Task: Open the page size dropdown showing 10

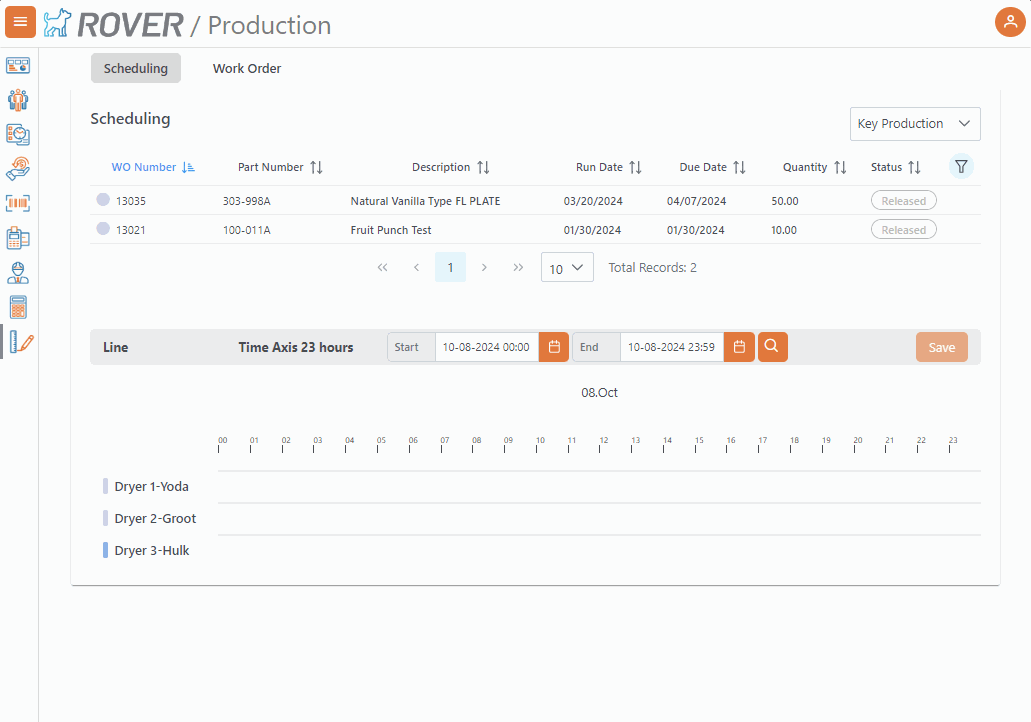Action: click(567, 268)
